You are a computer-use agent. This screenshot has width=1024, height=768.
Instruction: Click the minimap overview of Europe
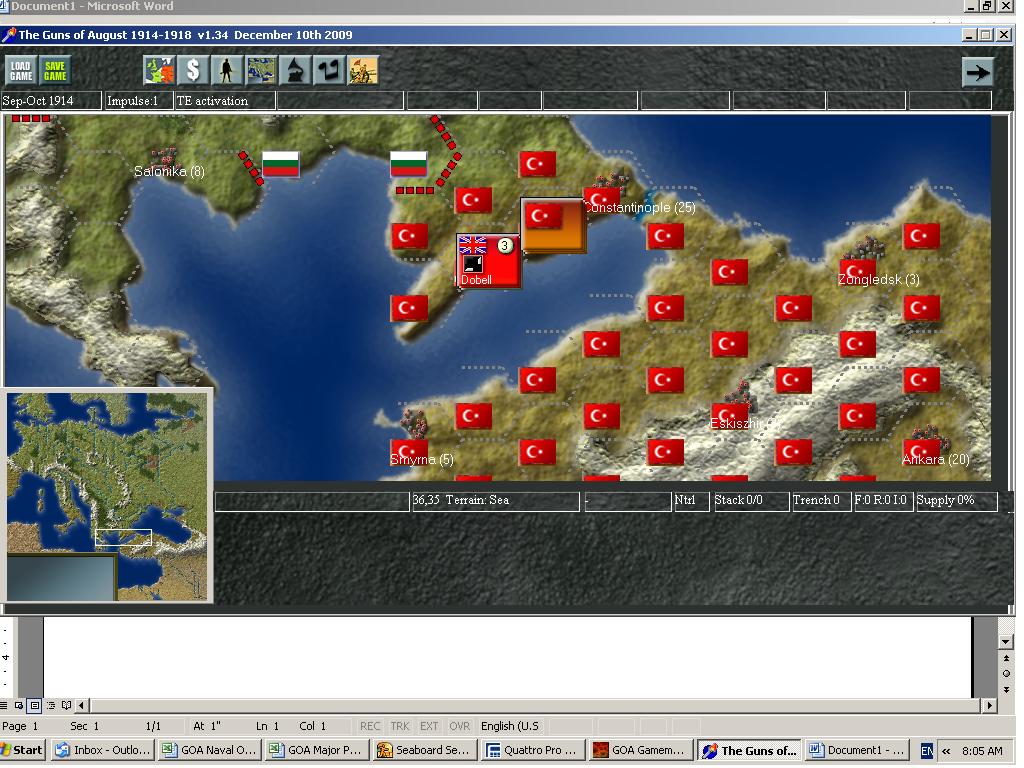click(x=107, y=496)
